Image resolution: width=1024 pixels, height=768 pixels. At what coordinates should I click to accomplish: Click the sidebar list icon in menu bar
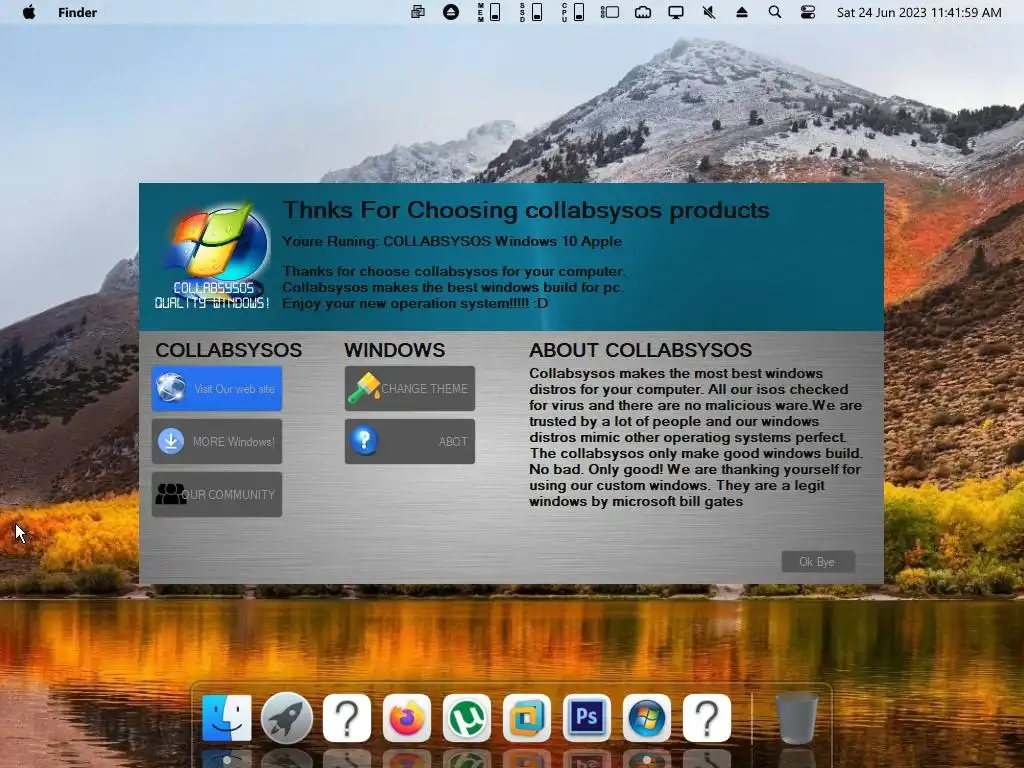click(610, 12)
